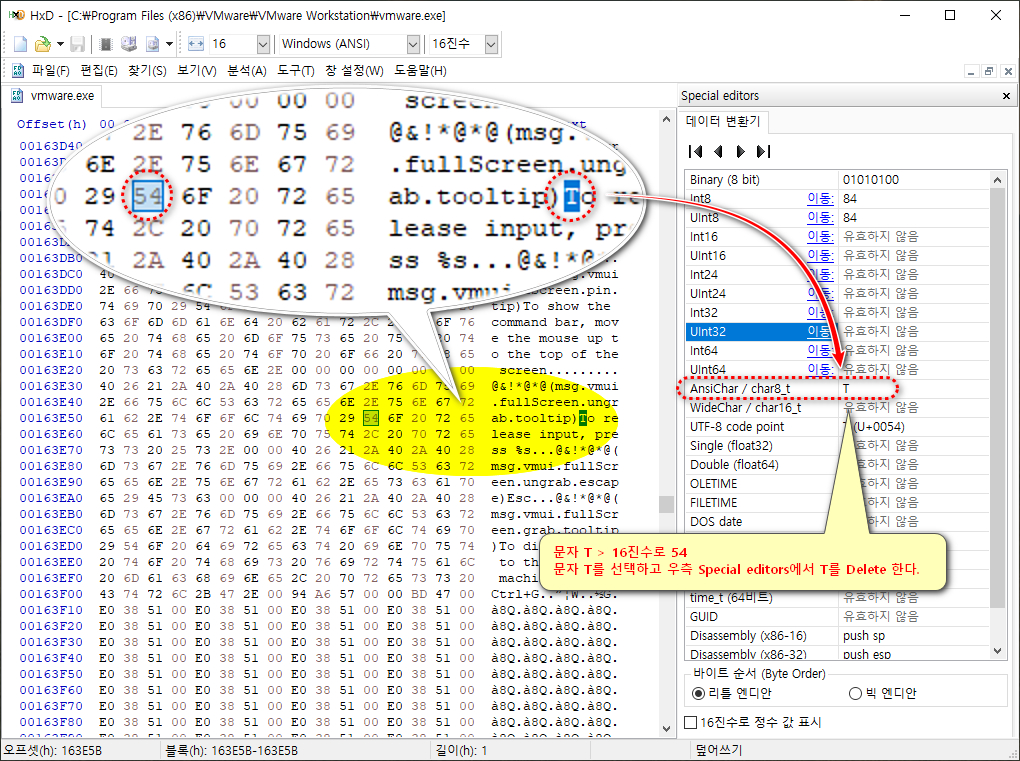Open the Windows (ANSI) encoding dropdown

[x=412, y=44]
